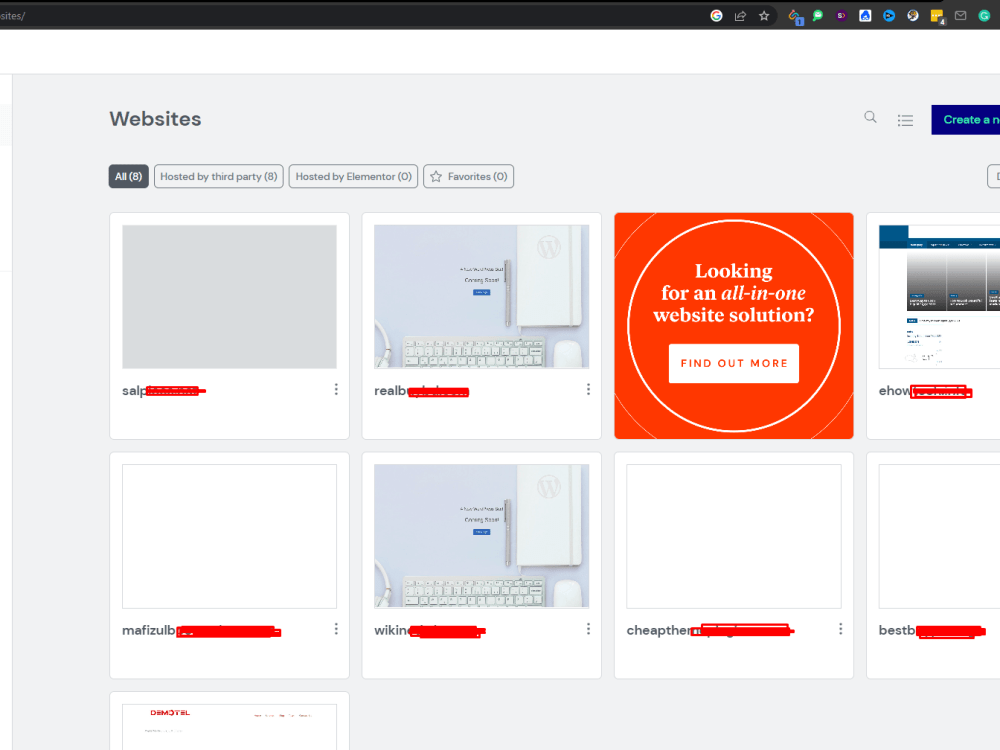Open the search icon to find websites

point(870,117)
